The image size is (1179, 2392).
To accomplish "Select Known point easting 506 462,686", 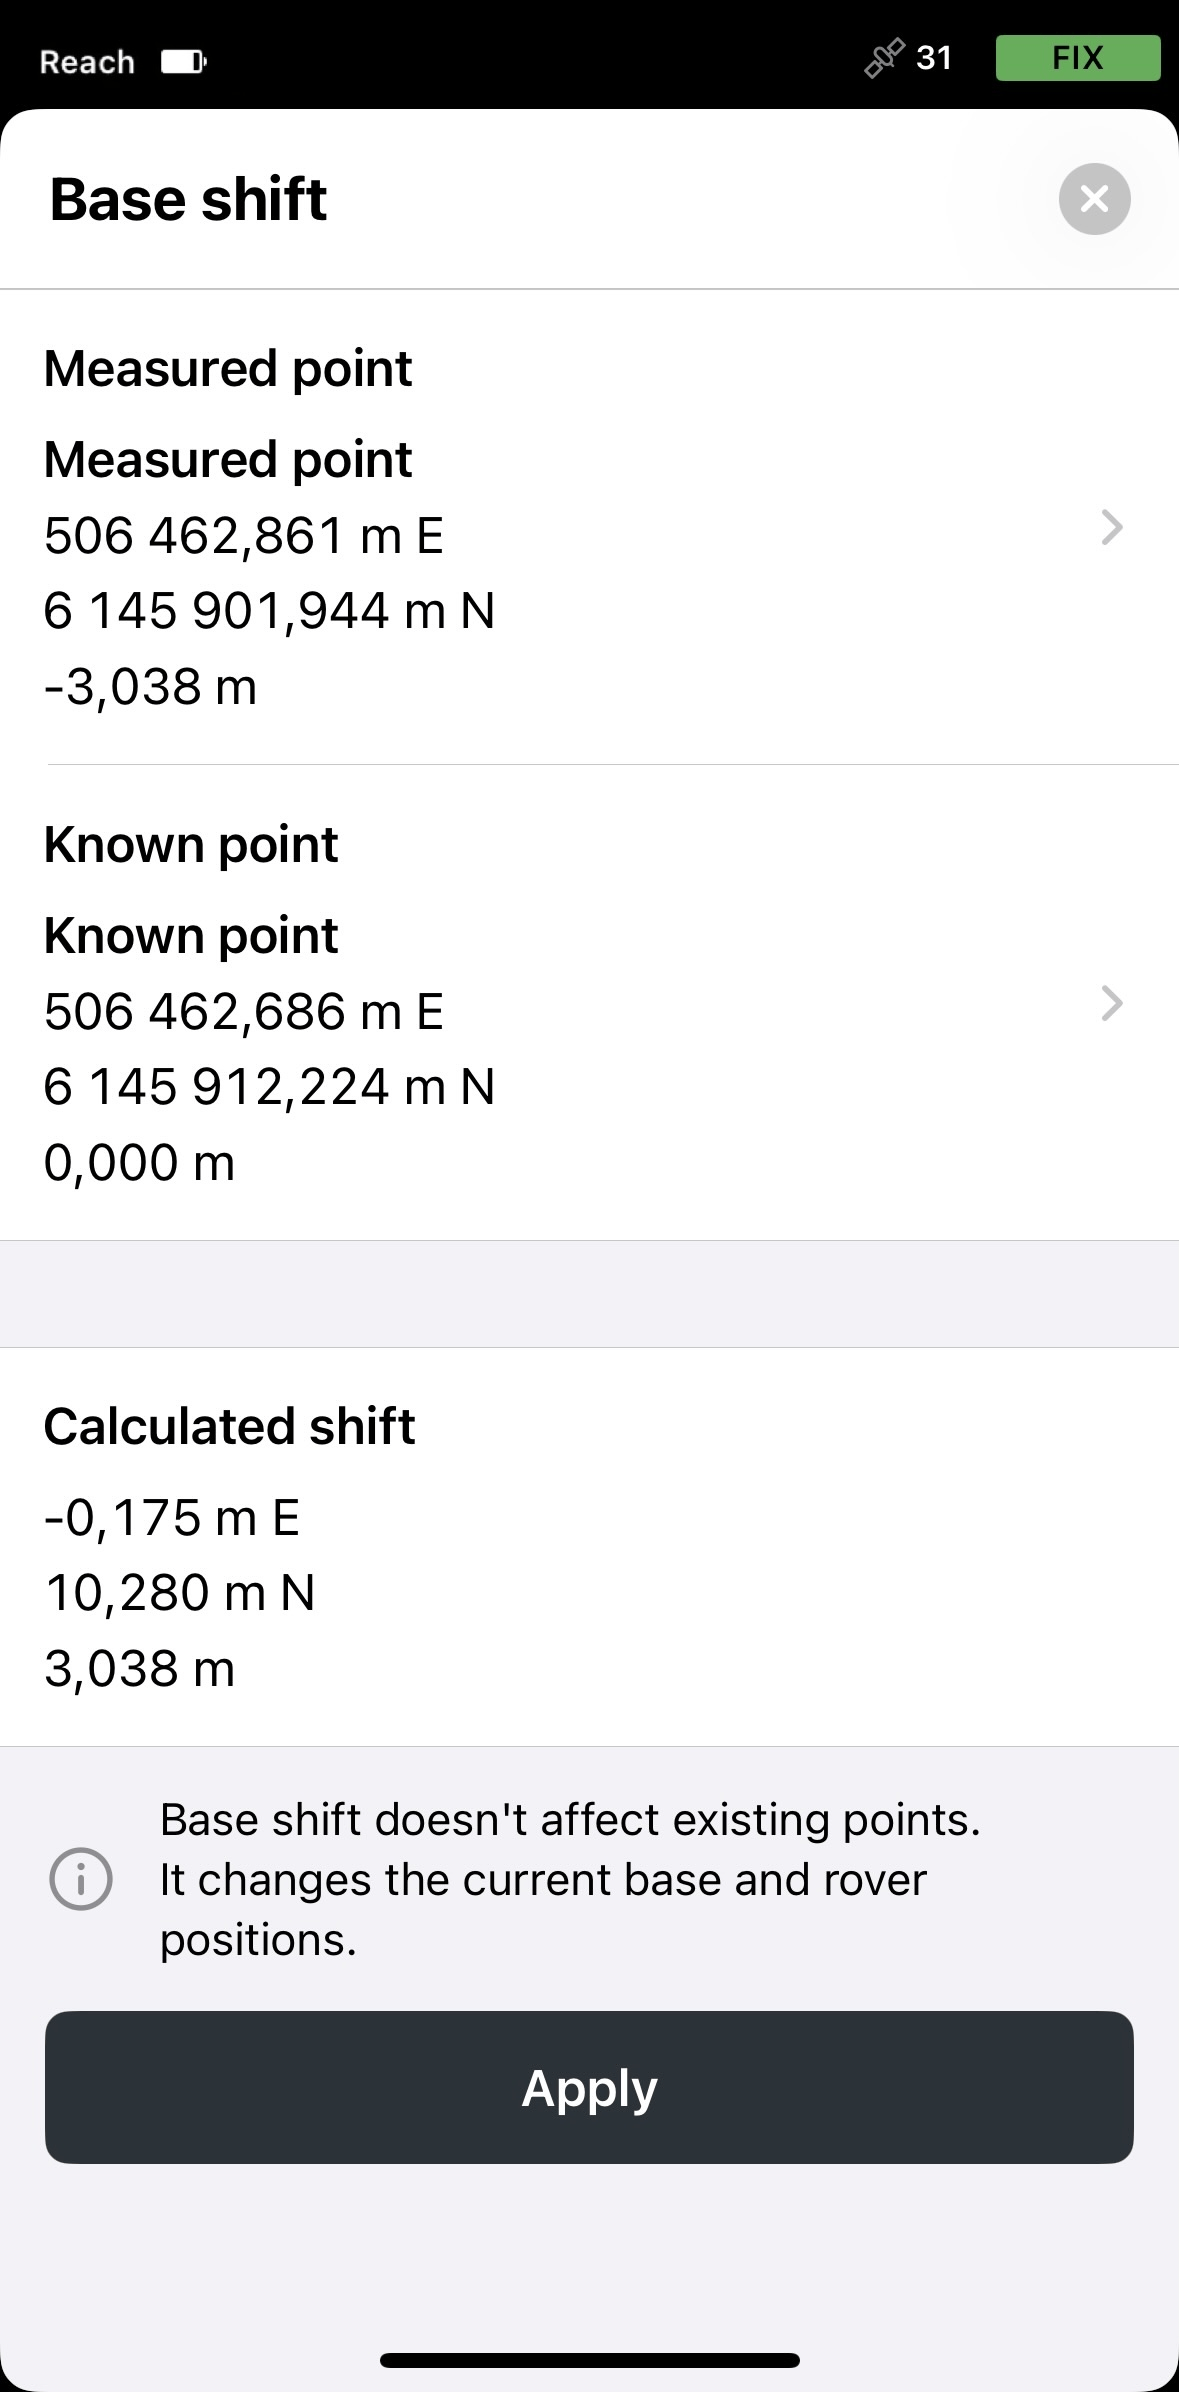I will pos(244,1011).
